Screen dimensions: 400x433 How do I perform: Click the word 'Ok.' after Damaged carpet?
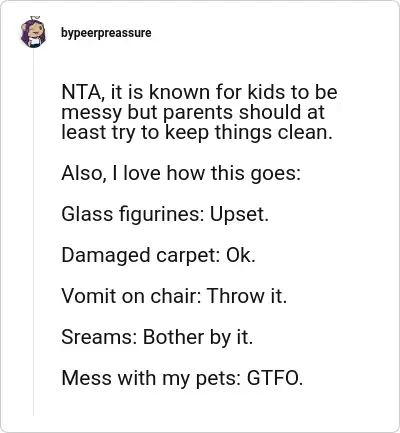(241, 255)
